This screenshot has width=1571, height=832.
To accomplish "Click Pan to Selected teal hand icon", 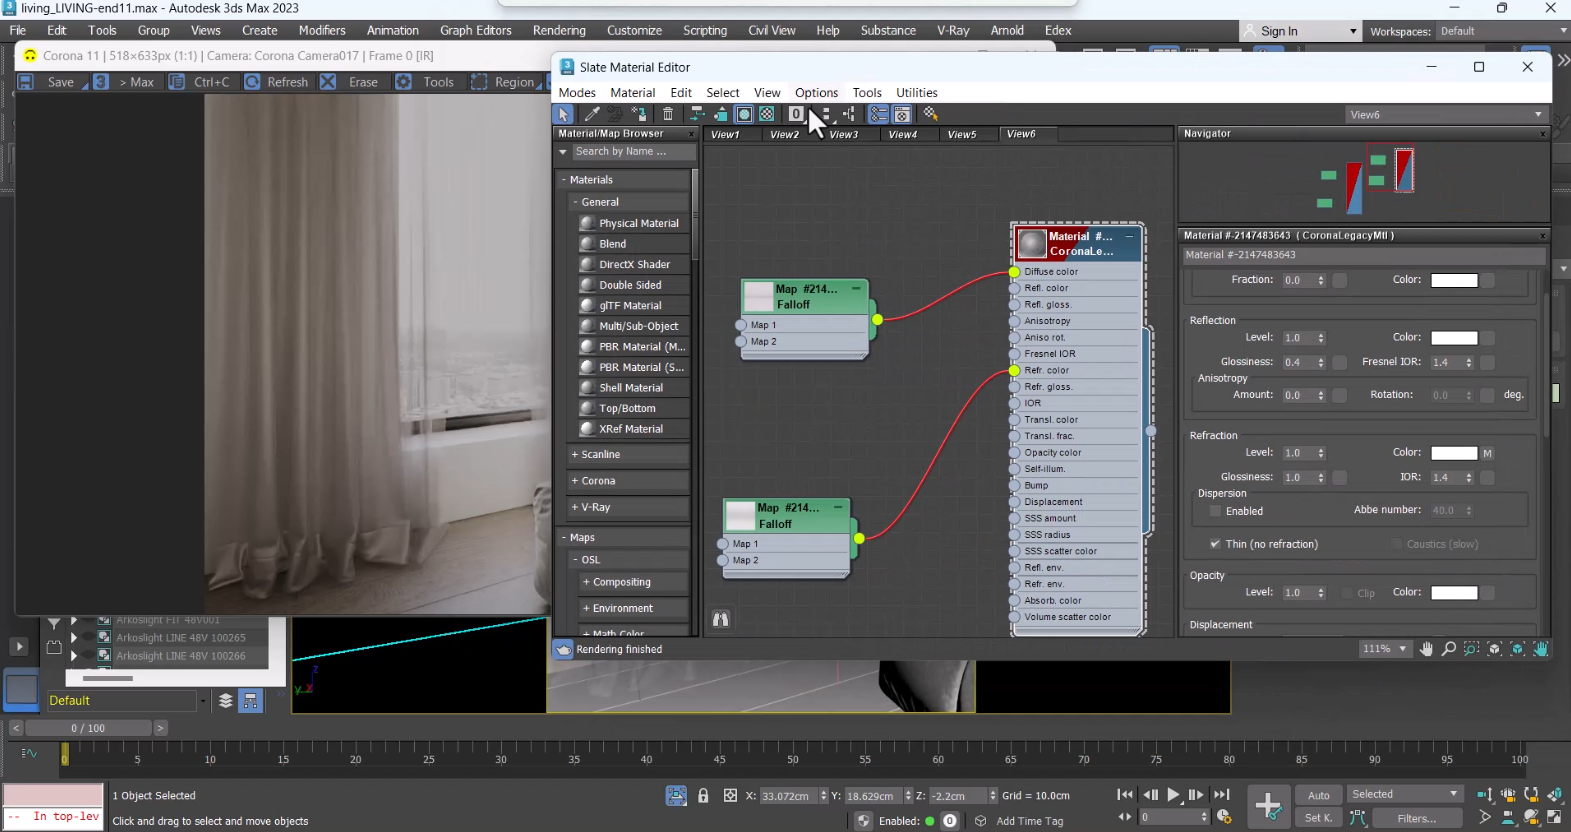I will (1541, 649).
